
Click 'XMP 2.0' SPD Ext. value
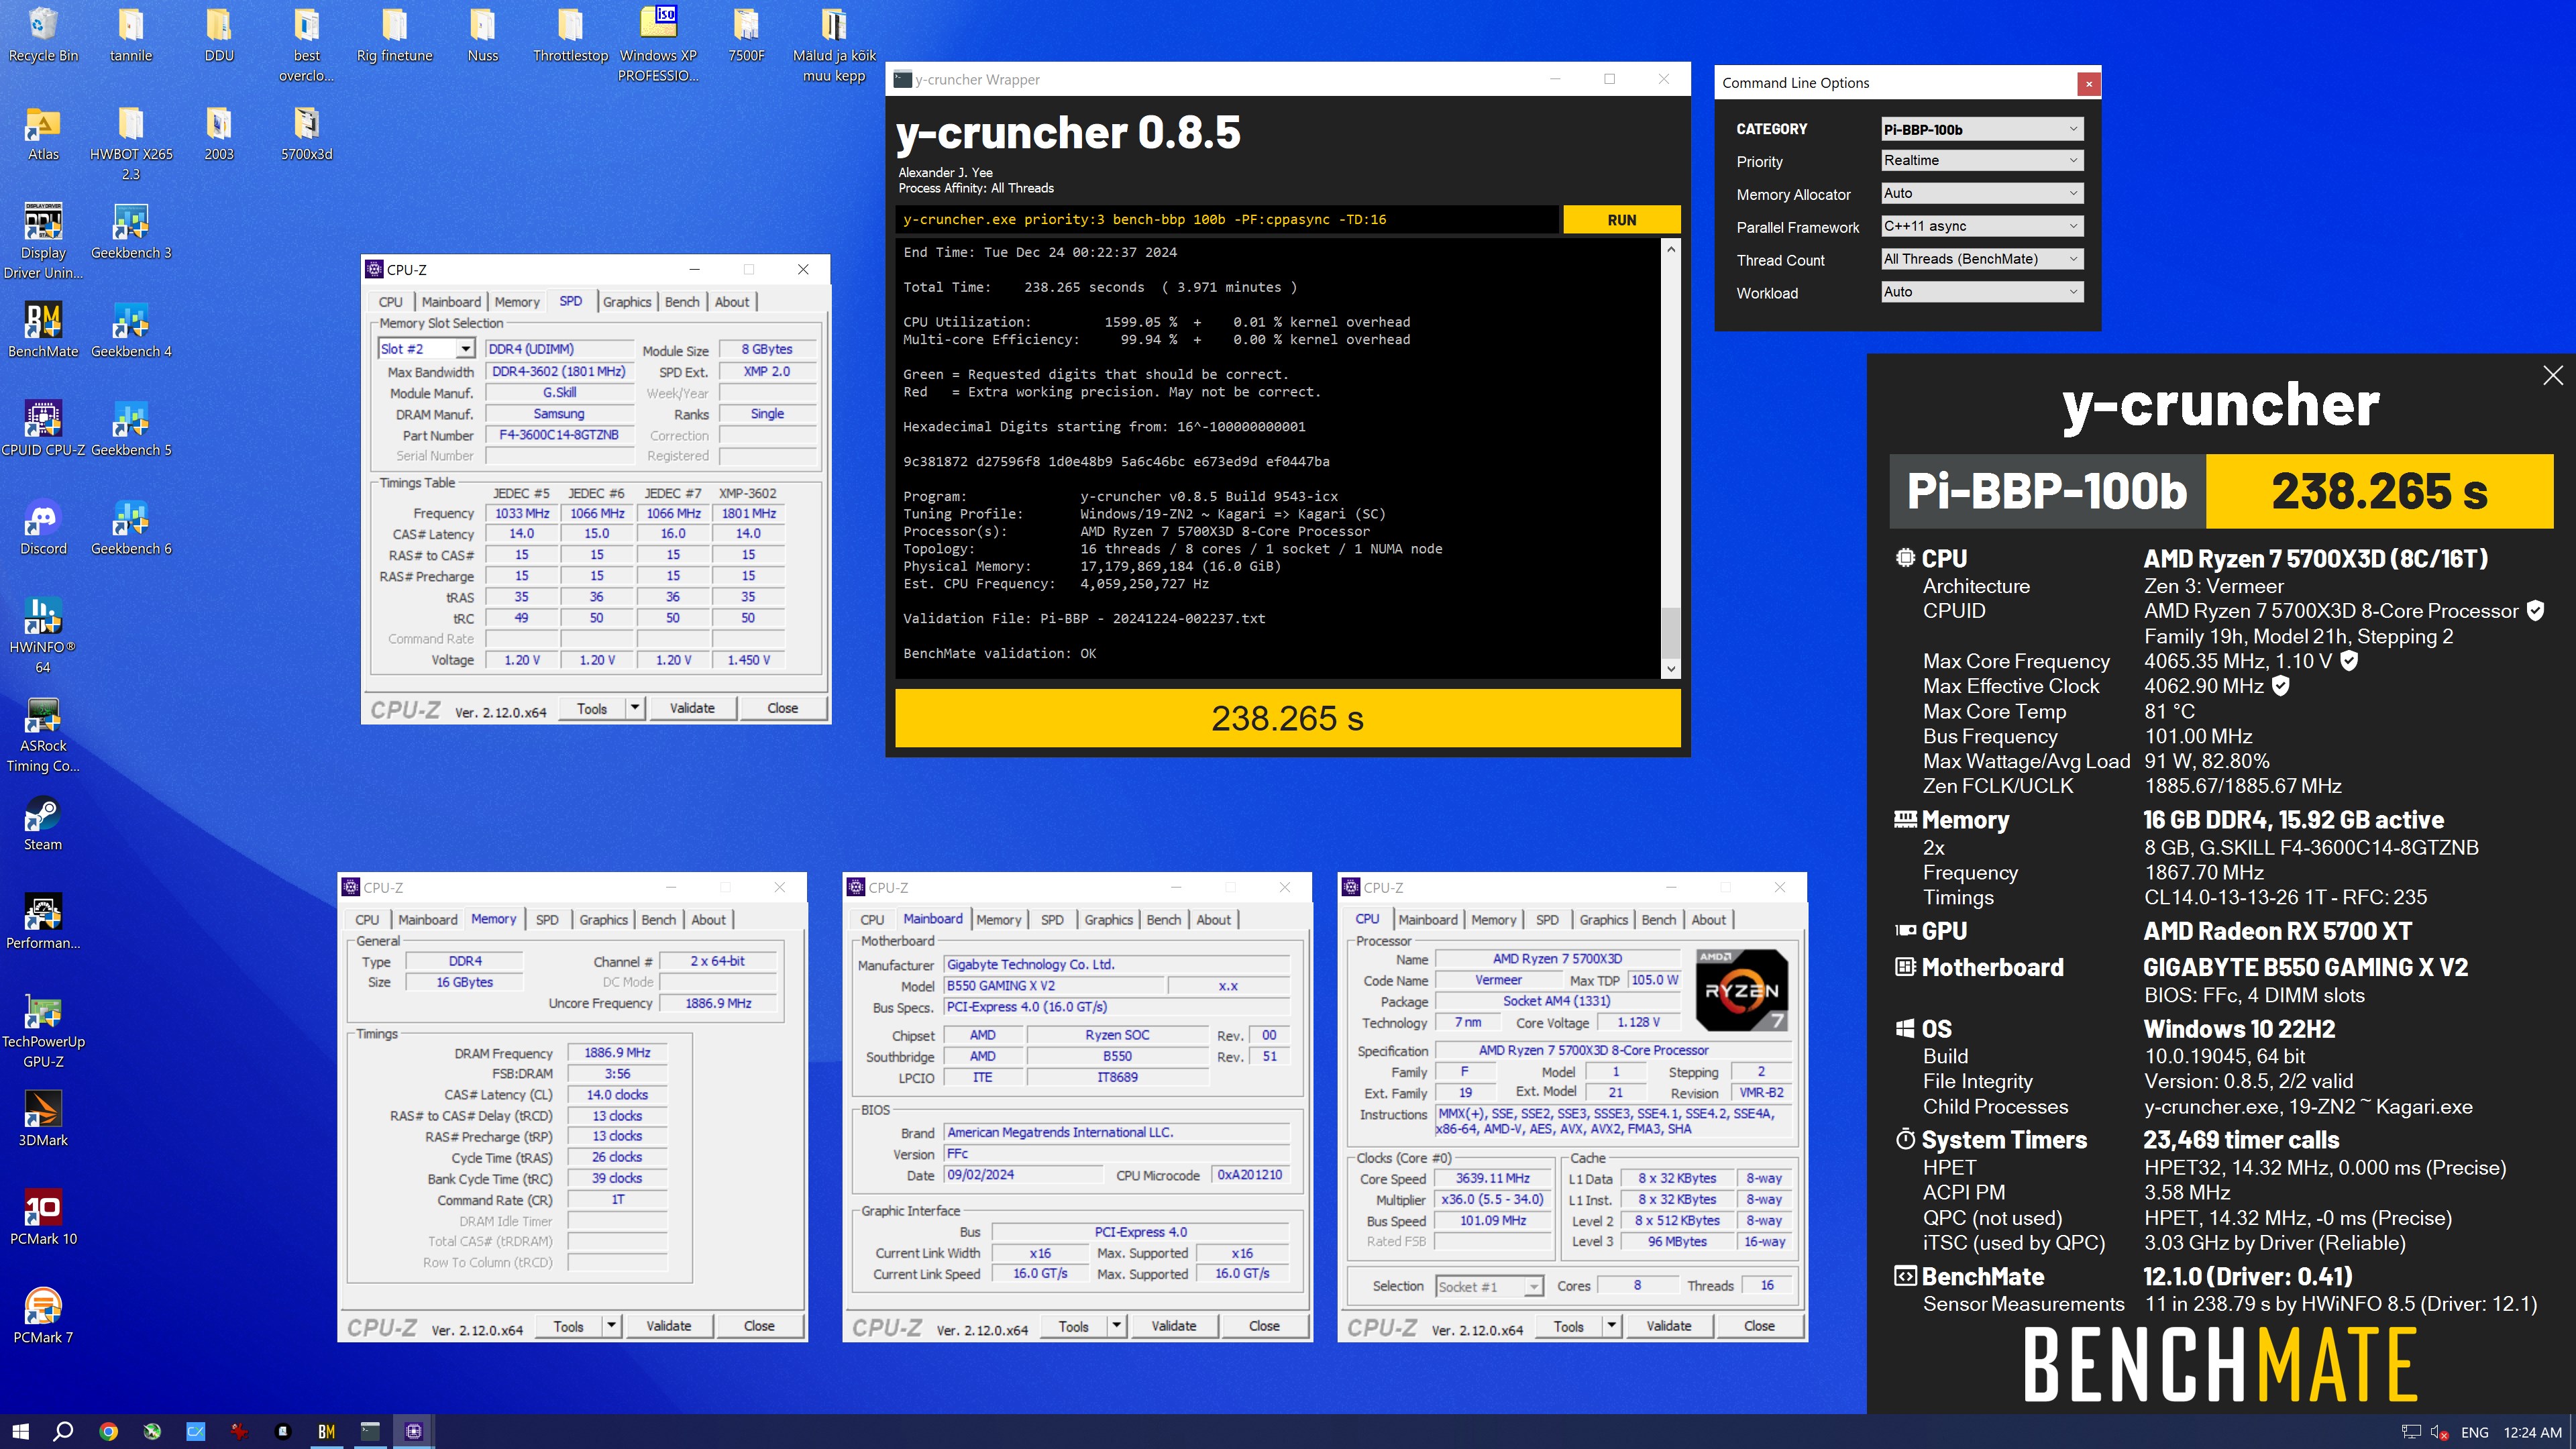pyautogui.click(x=767, y=371)
